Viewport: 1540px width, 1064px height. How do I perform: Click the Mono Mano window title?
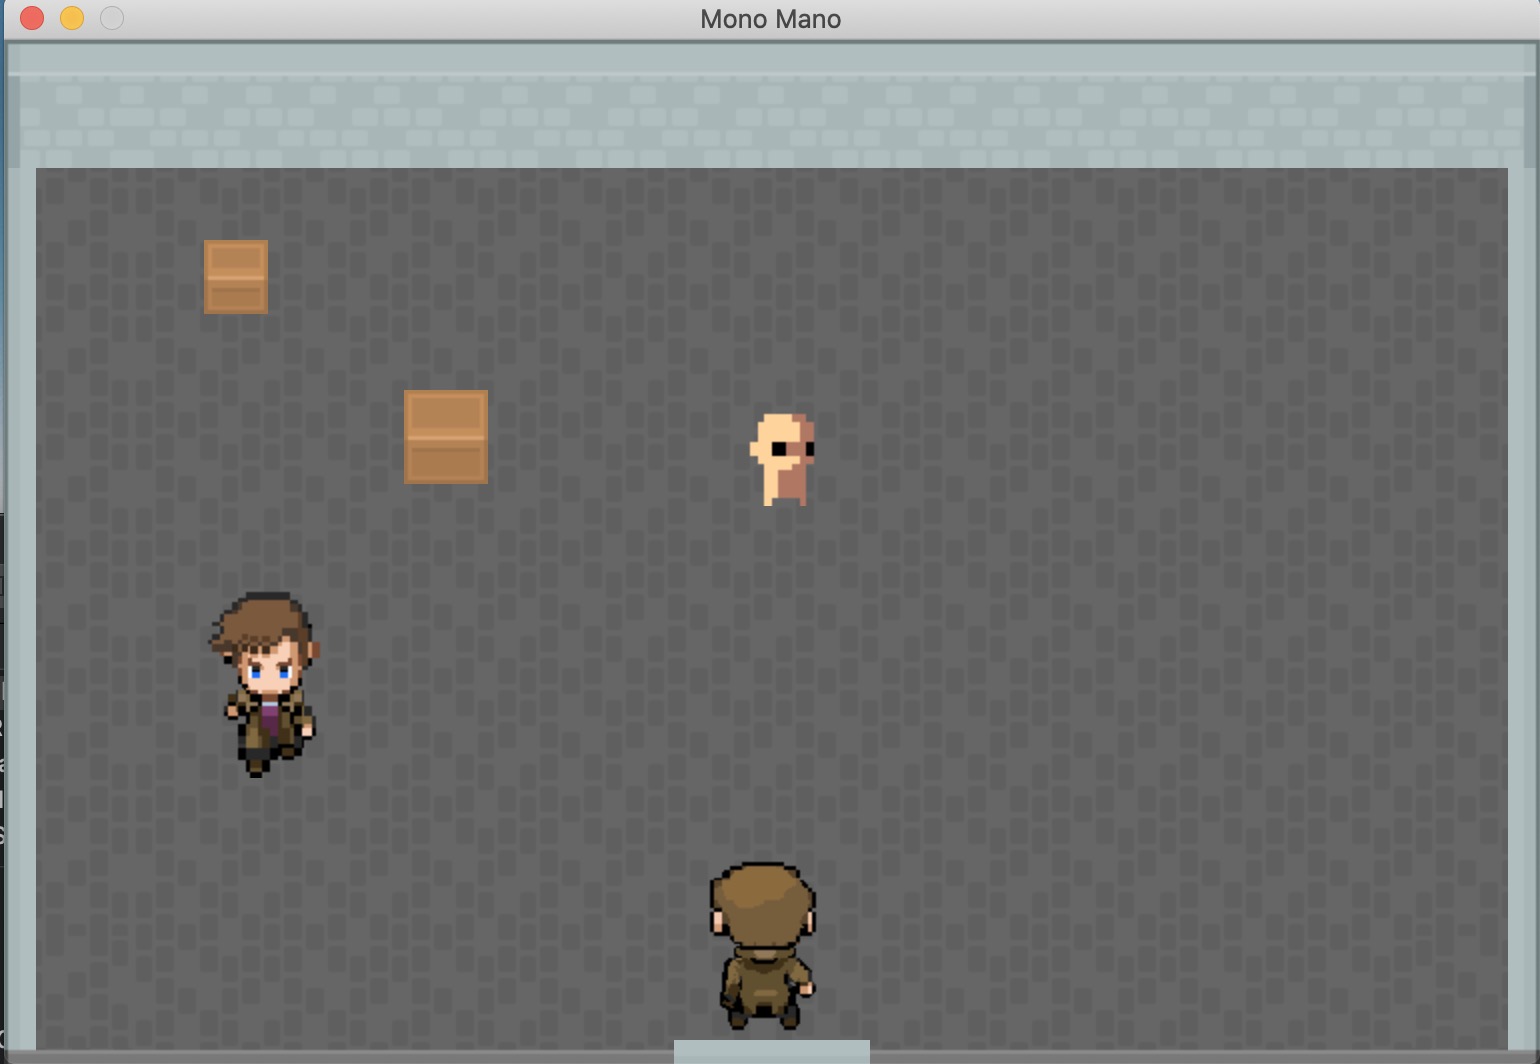pos(770,19)
